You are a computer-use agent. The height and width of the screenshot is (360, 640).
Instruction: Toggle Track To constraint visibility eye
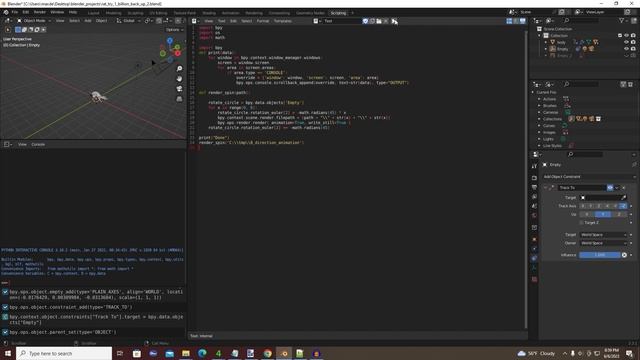pos(610,188)
